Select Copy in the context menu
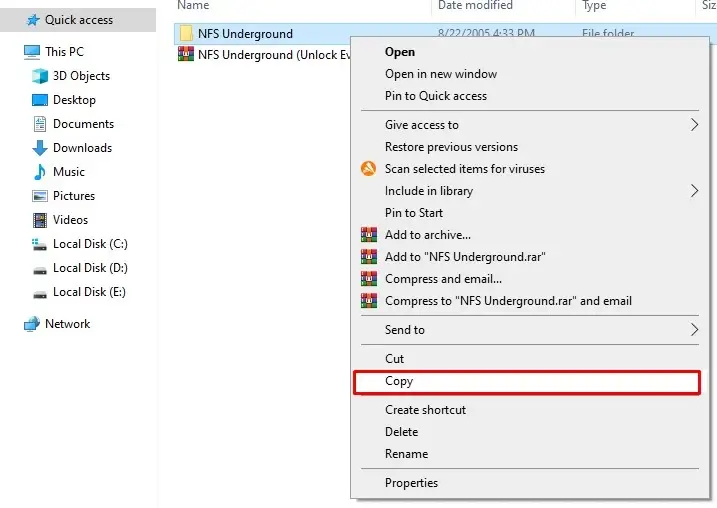 click(527, 382)
